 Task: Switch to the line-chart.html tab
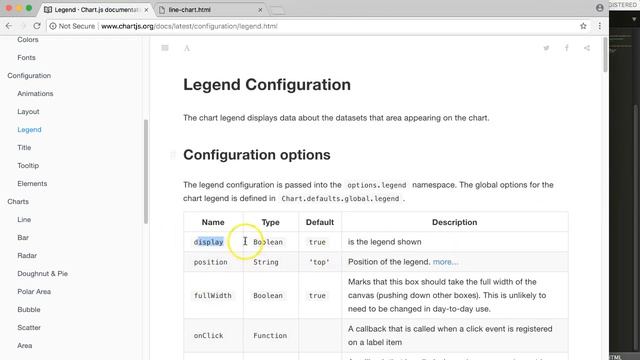[x=210, y=9]
